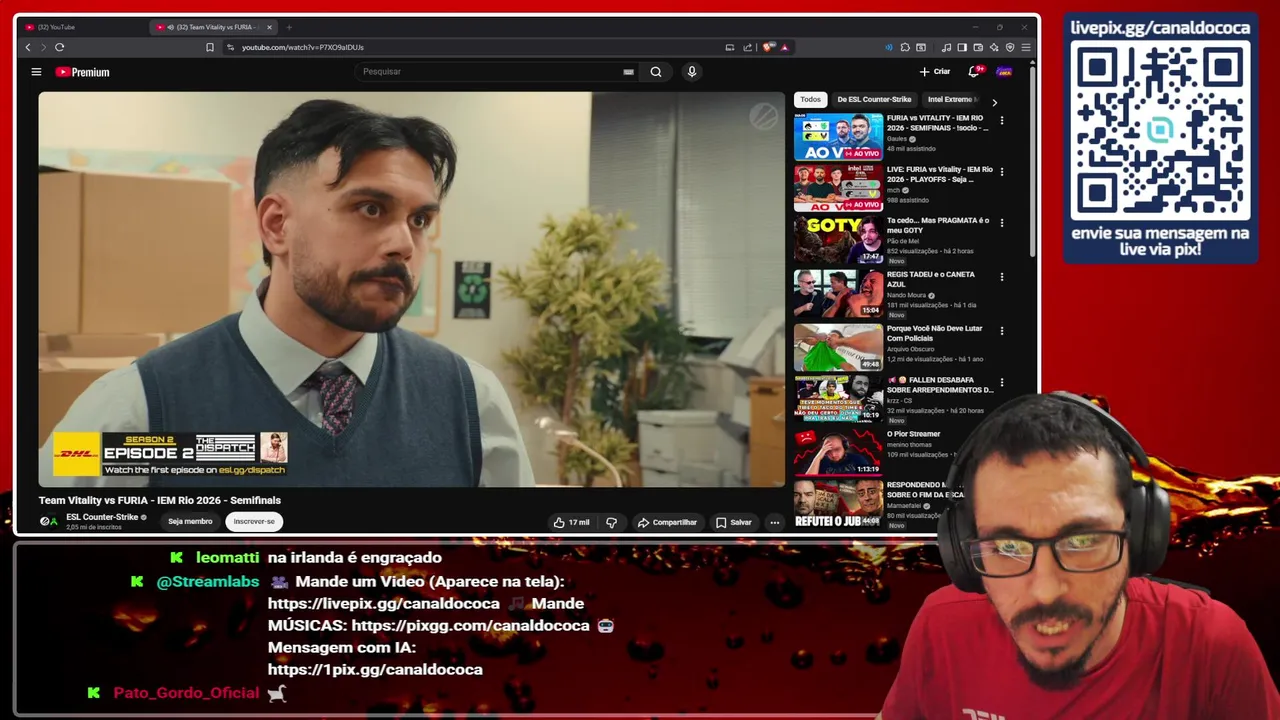The height and width of the screenshot is (720, 1280).
Task: Open the Brave Wallet icon
Action: (978, 47)
